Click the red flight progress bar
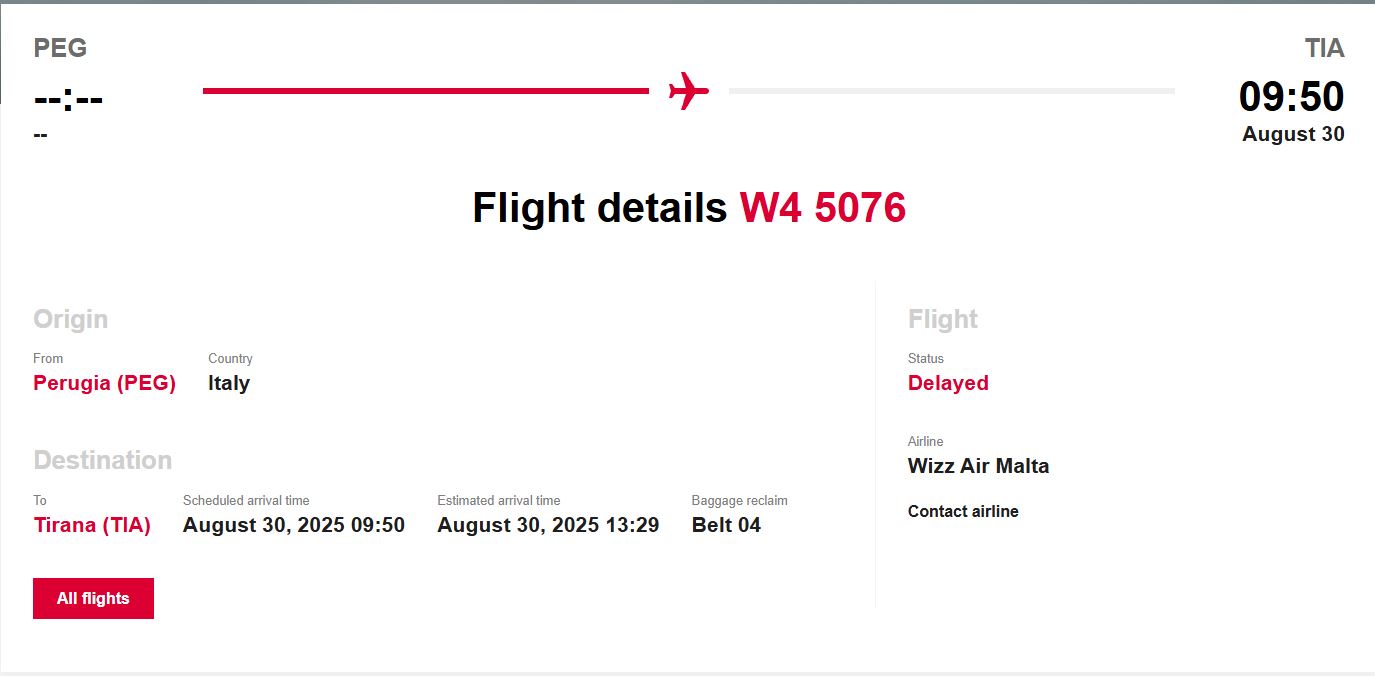This screenshot has height=676, width=1375. [x=425, y=91]
